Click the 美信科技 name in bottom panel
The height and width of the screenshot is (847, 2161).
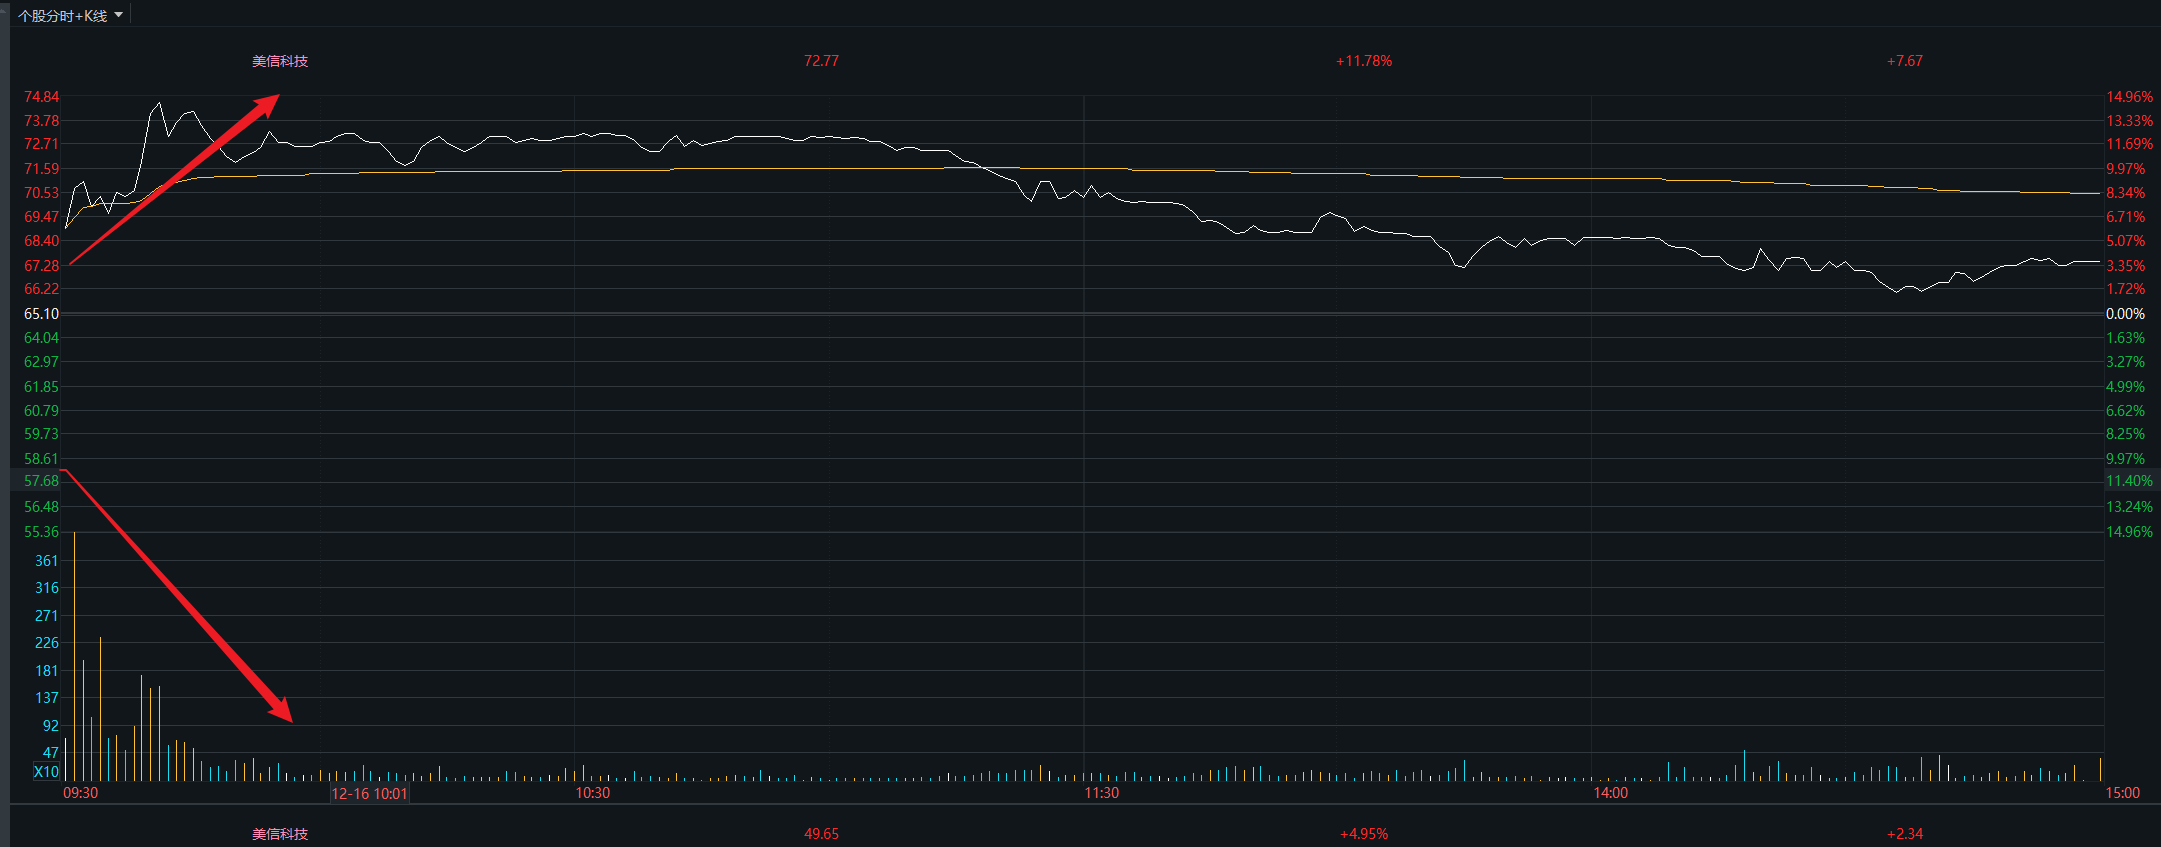coord(280,833)
